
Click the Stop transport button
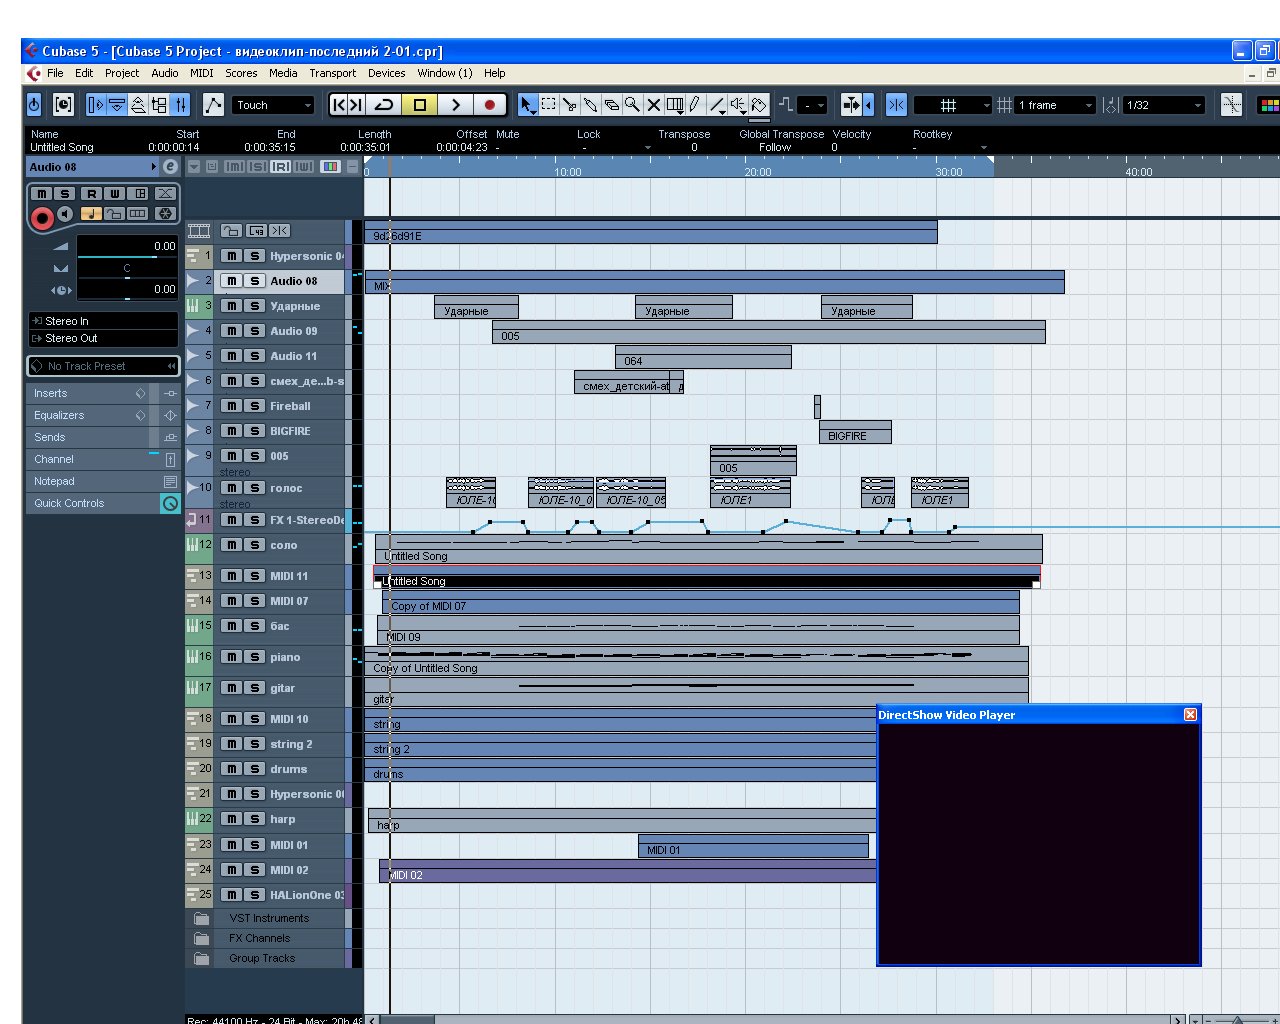[x=420, y=104]
